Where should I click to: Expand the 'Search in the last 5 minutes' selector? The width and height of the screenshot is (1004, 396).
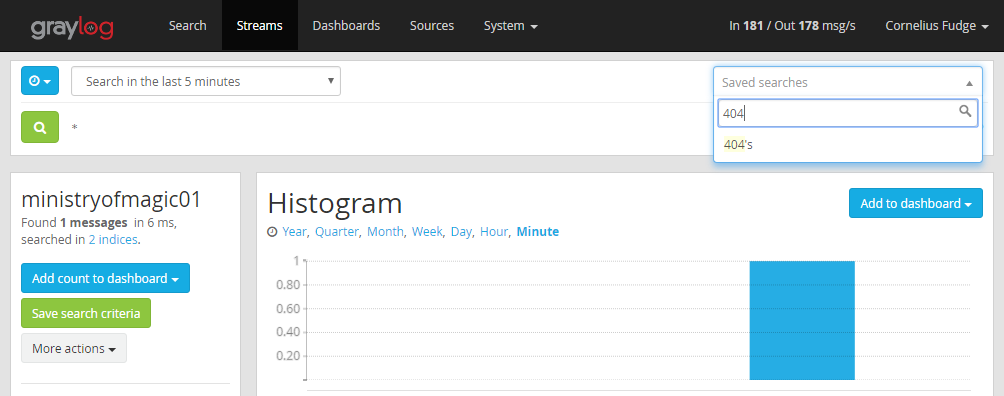(x=206, y=81)
